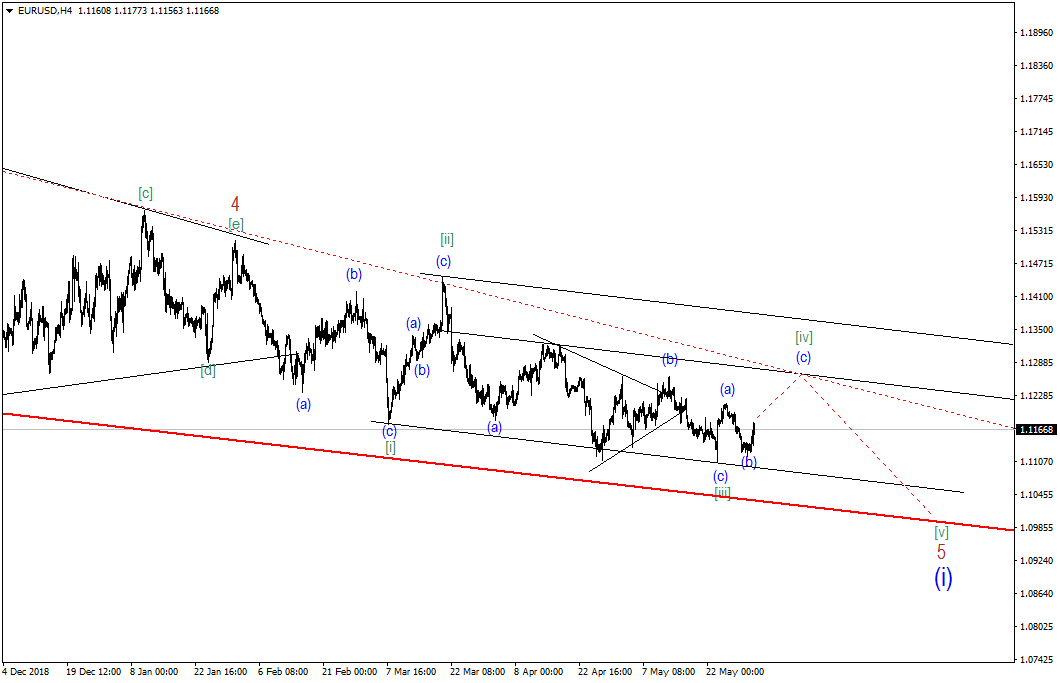
Task: Click the 7 Mar 16:00 time label
Action: pyautogui.click(x=411, y=672)
